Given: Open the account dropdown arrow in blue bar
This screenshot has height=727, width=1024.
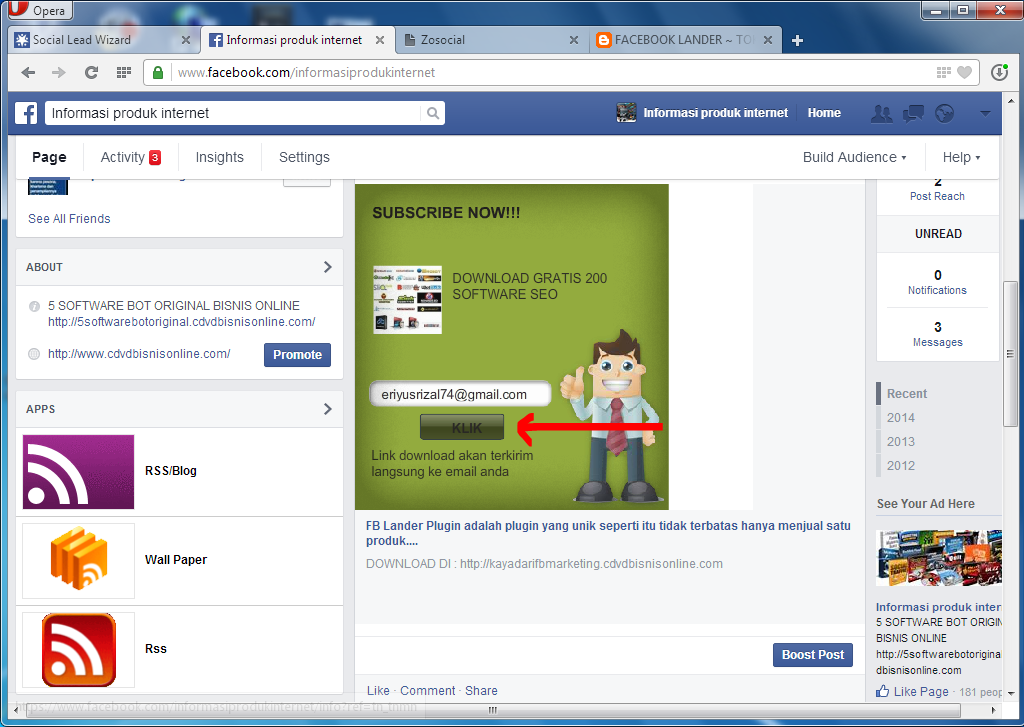Looking at the screenshot, I should point(985,114).
